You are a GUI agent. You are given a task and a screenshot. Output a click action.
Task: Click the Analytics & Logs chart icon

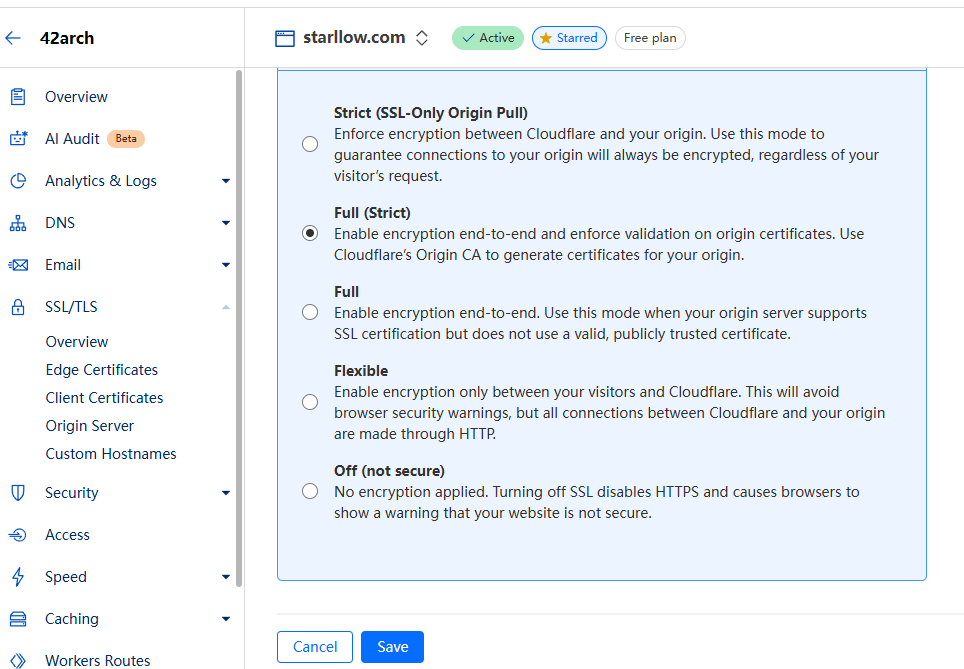click(18, 181)
